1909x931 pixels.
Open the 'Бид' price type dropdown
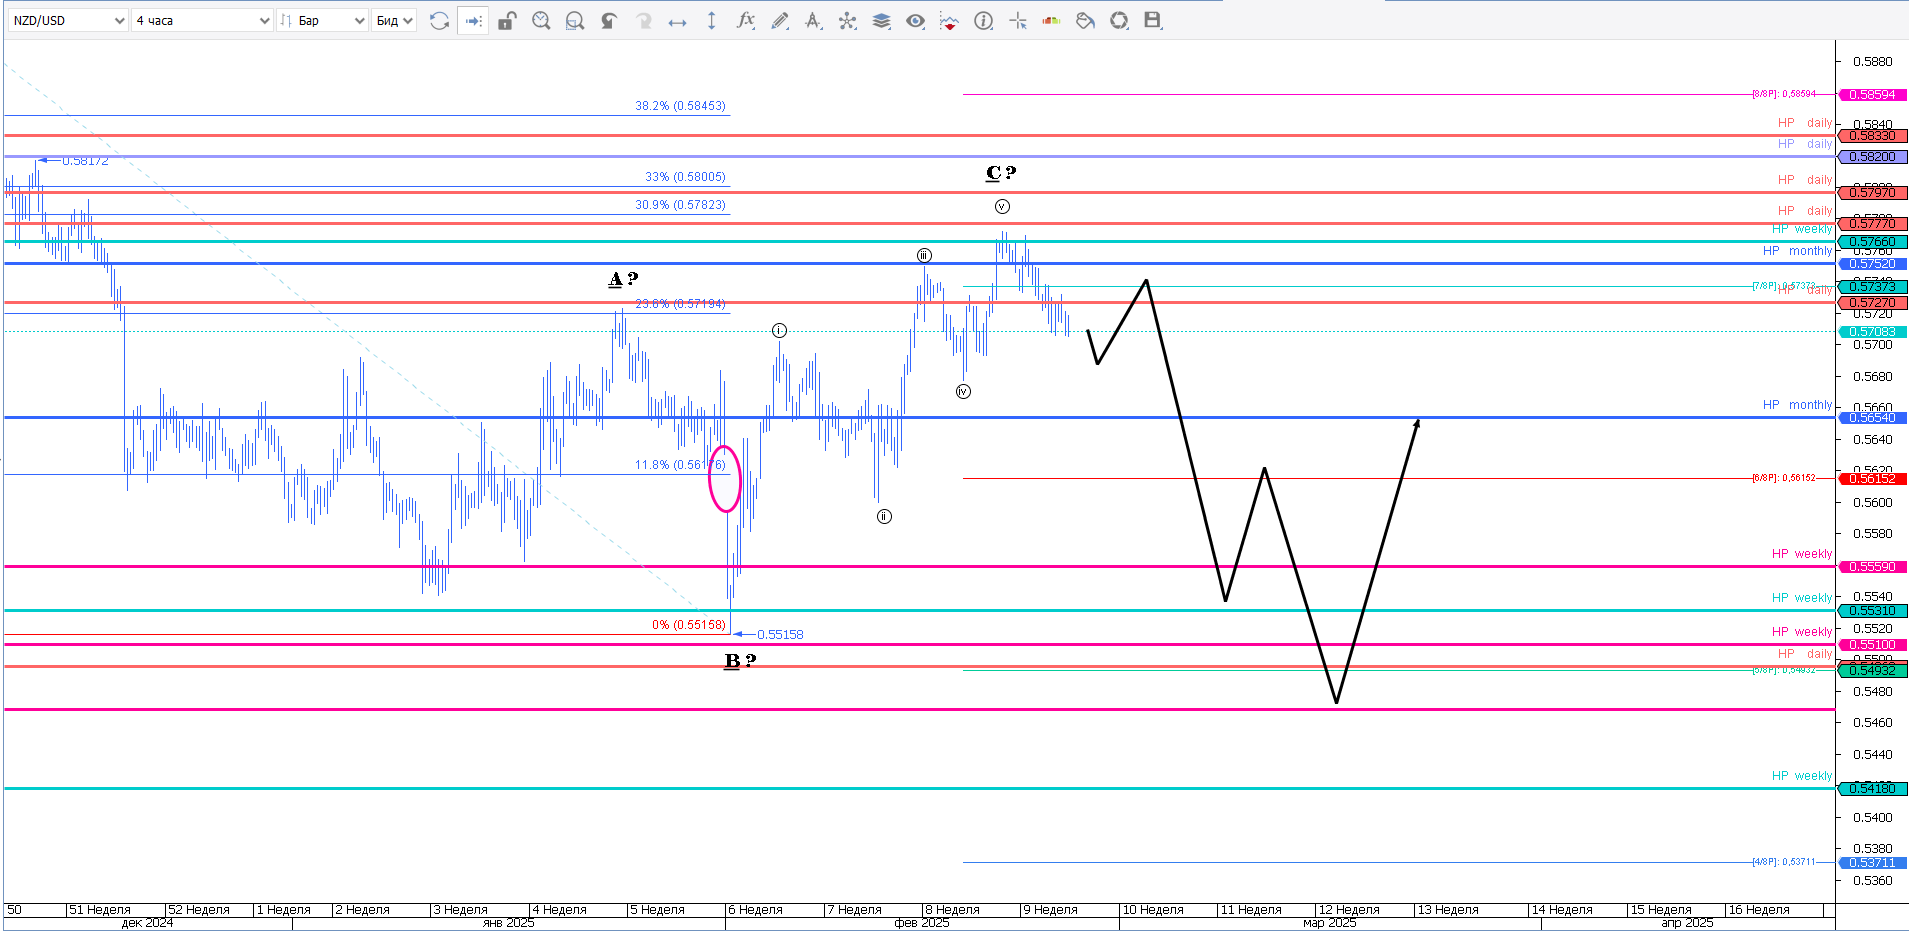click(x=394, y=20)
